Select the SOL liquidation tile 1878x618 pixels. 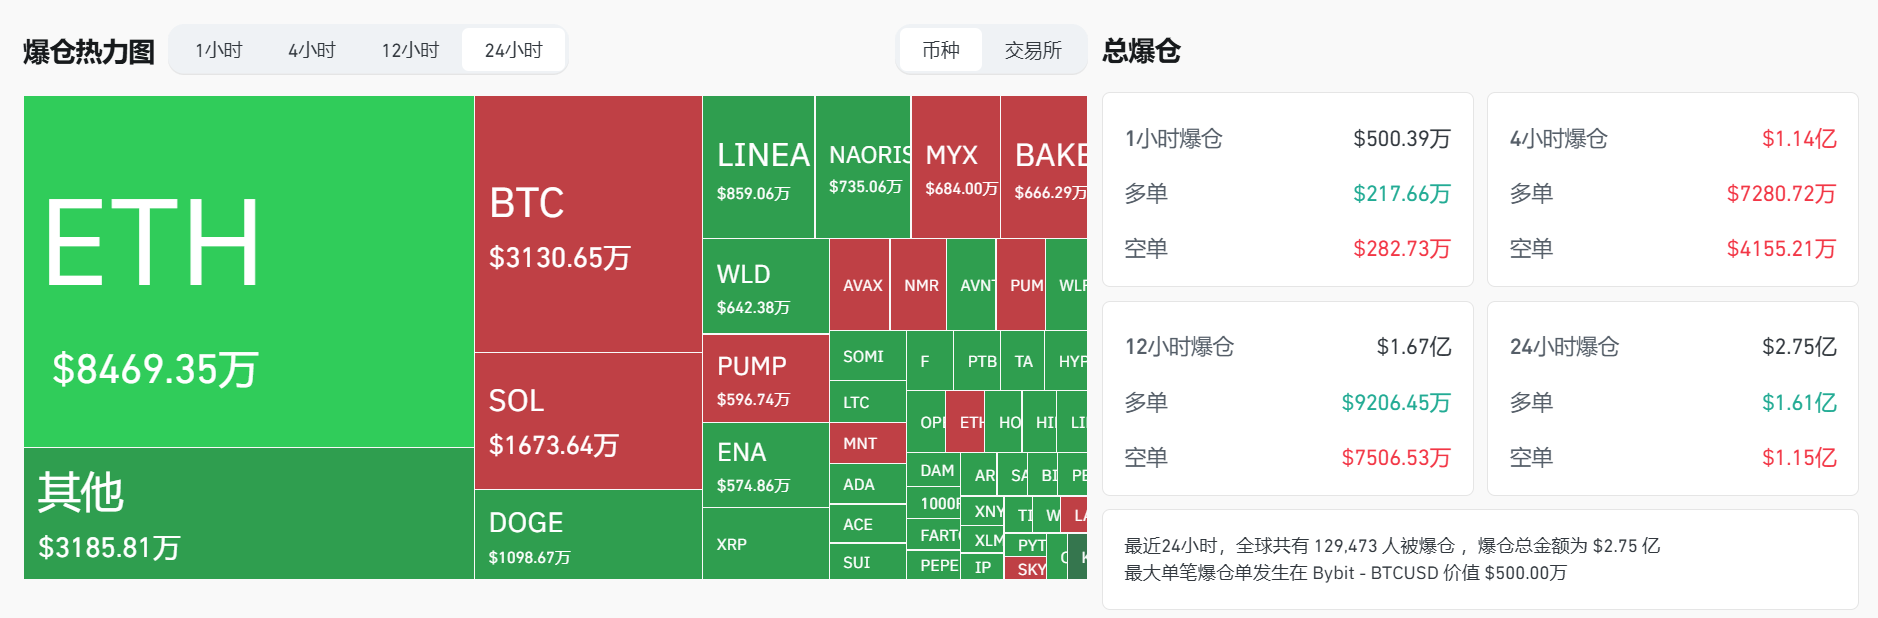point(588,420)
